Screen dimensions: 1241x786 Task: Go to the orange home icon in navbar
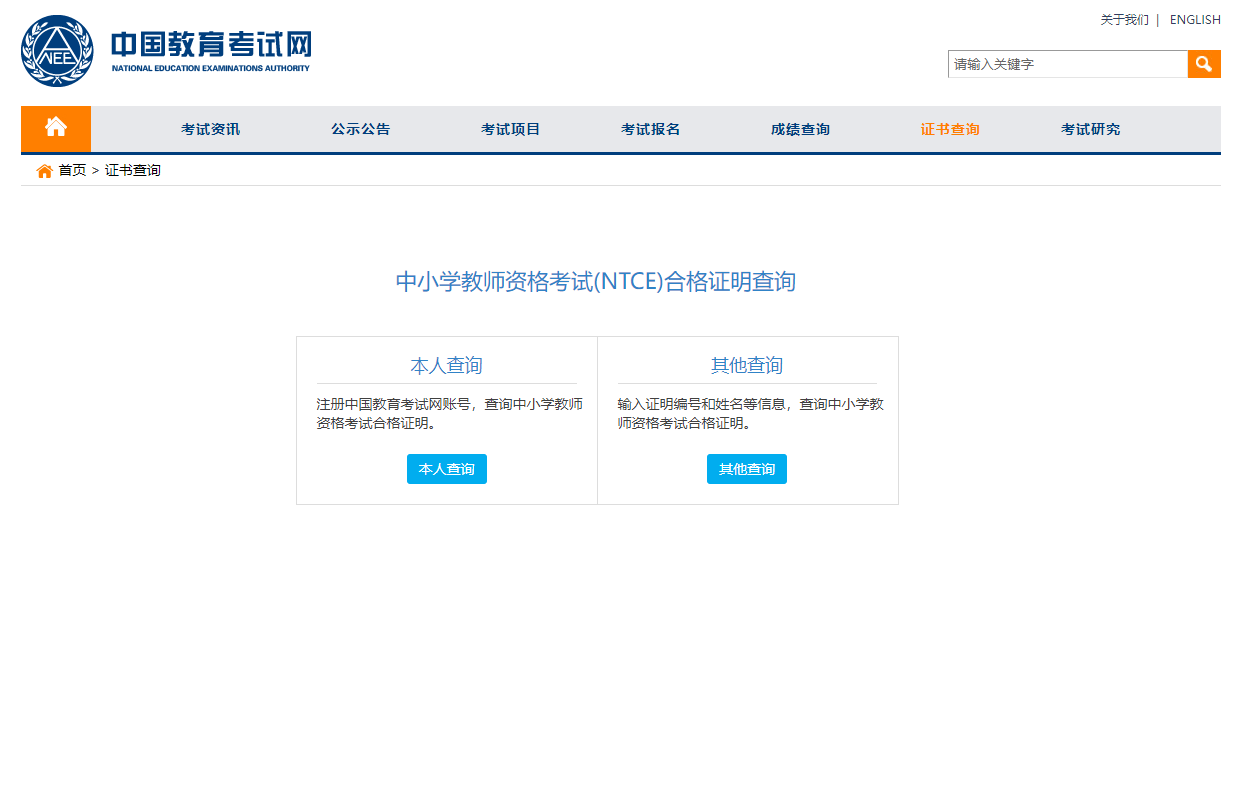pos(56,128)
